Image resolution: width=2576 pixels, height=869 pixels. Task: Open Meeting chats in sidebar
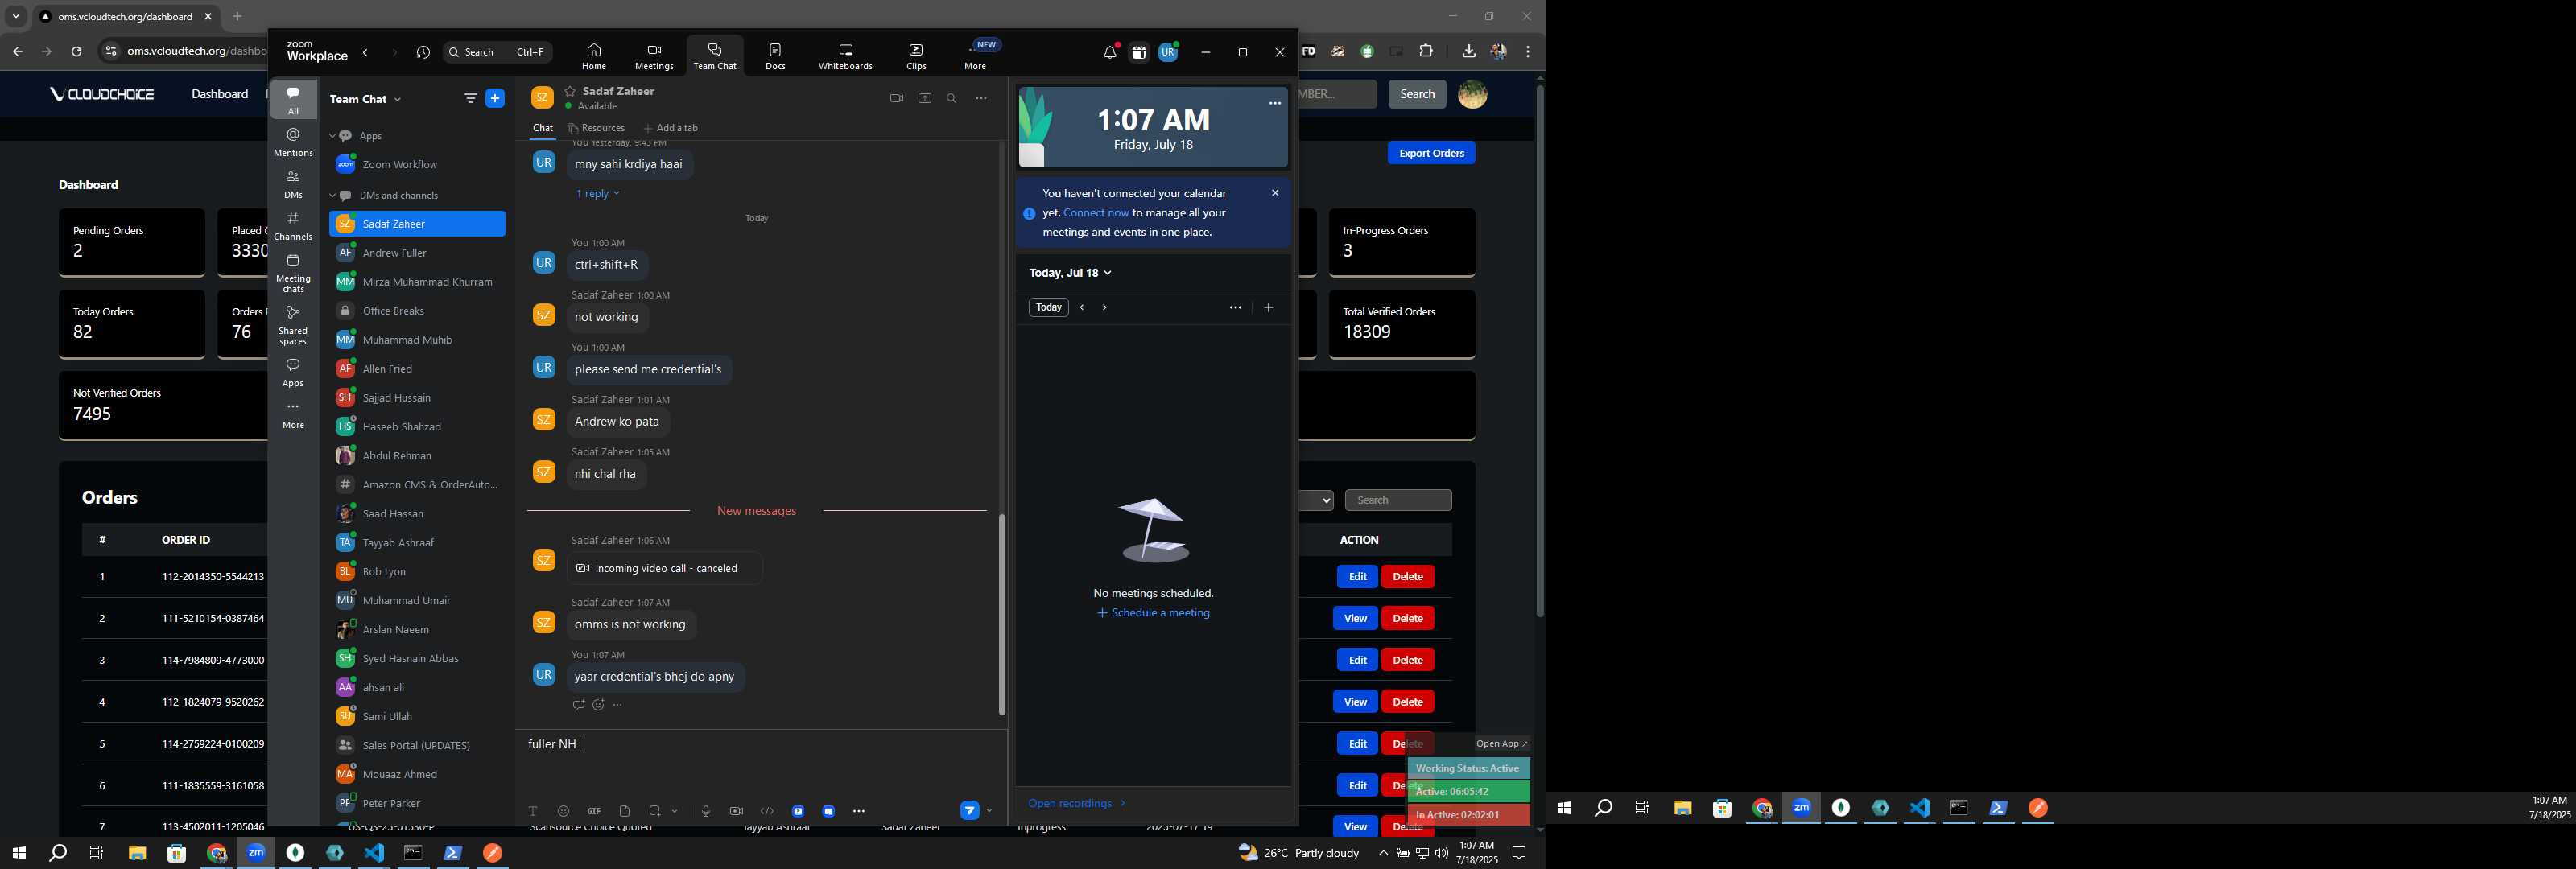coord(293,273)
